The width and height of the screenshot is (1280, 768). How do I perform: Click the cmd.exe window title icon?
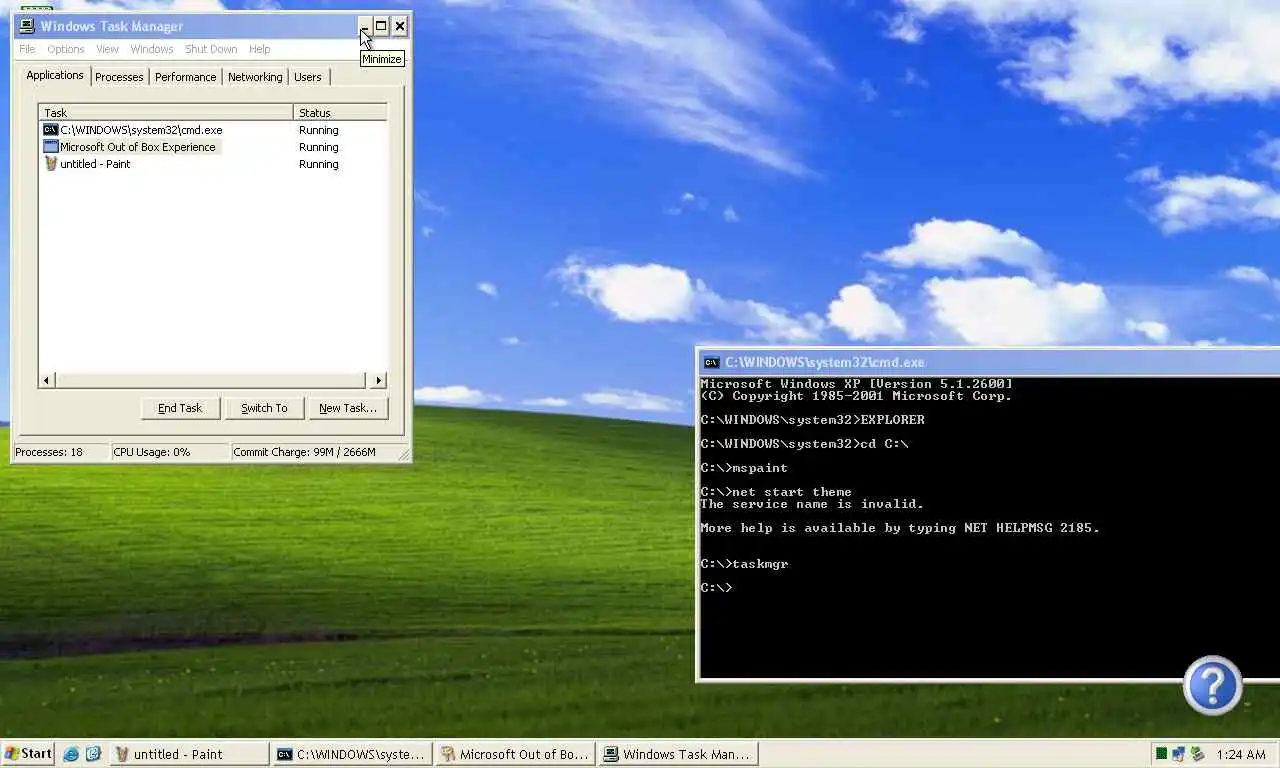(x=711, y=362)
